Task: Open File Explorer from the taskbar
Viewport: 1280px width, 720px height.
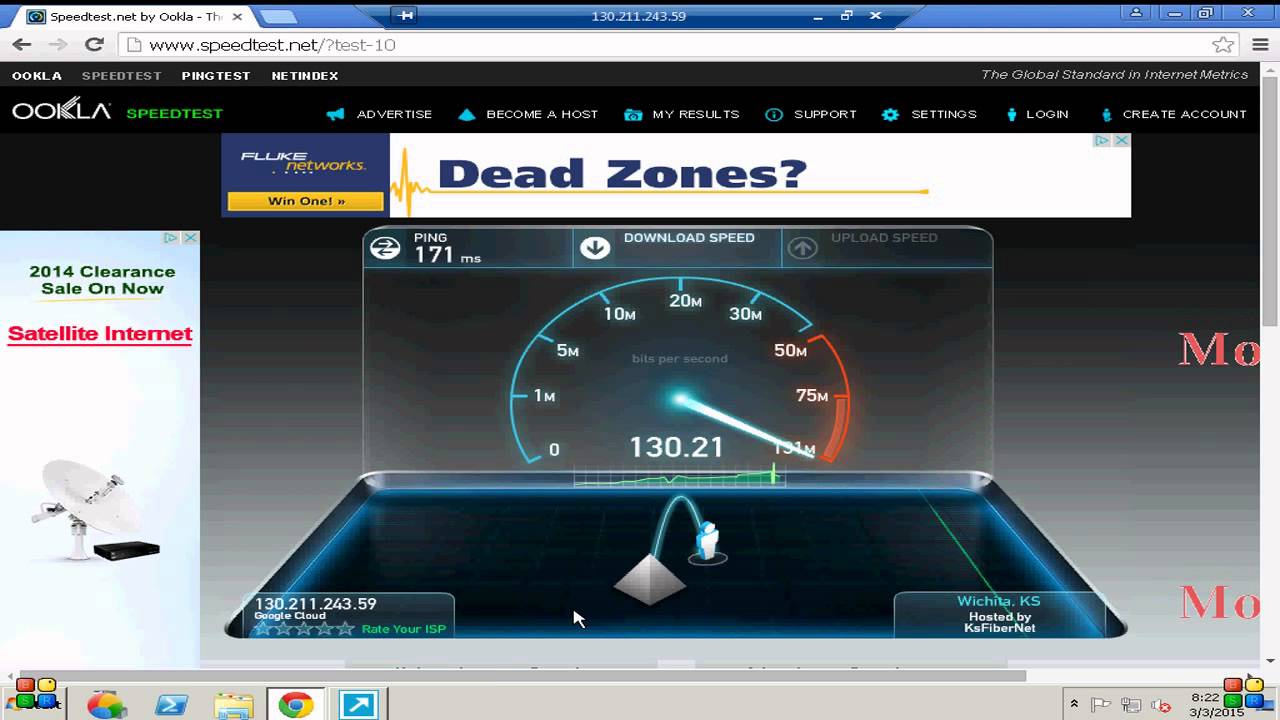Action: 234,705
